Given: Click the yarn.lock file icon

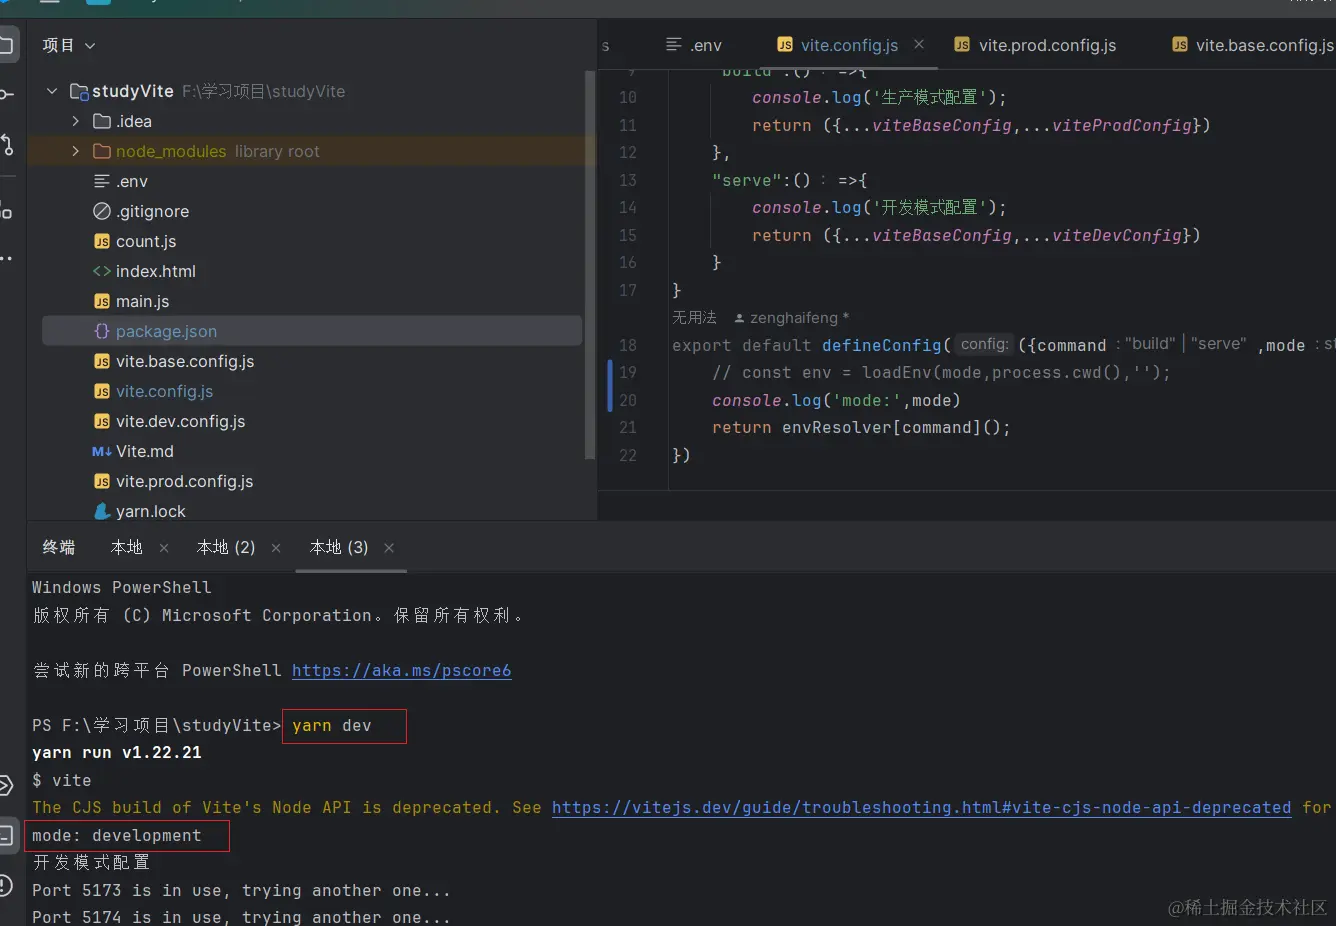Looking at the screenshot, I should click(101, 511).
